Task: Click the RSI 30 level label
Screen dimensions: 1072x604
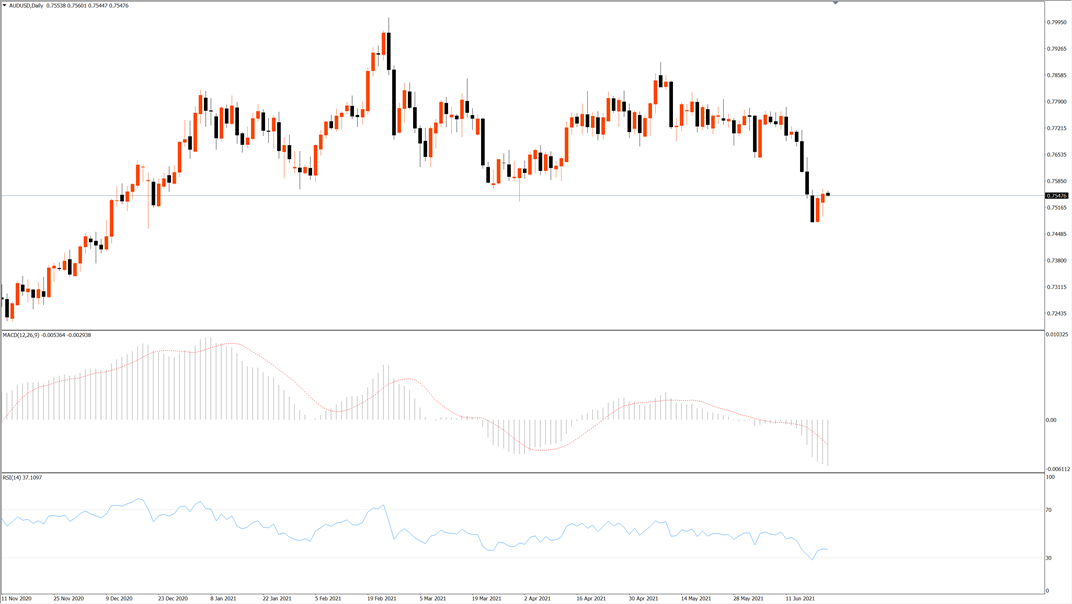Action: pos(1049,558)
